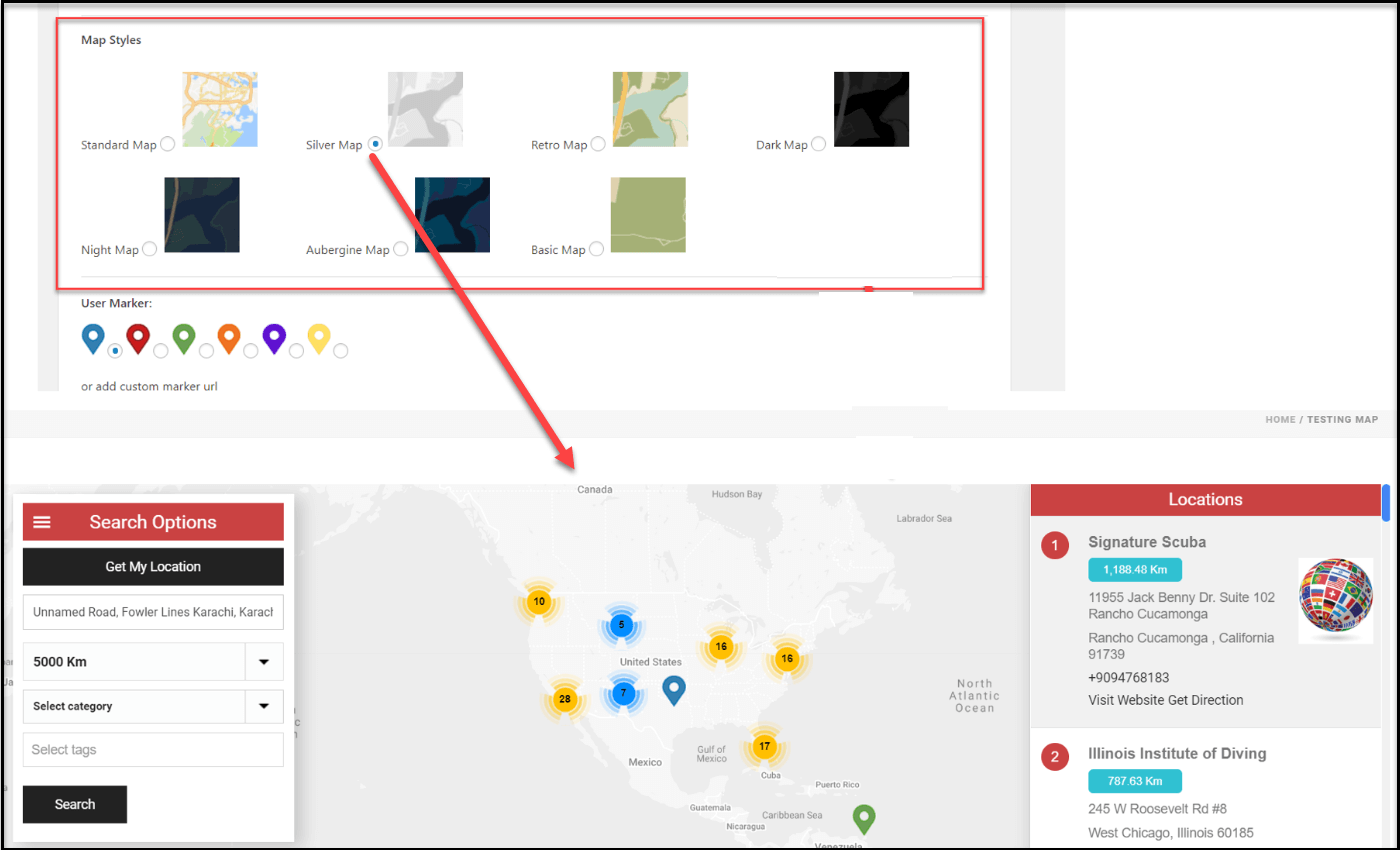
Task: Choose the green user marker radio button
Action: point(206,351)
